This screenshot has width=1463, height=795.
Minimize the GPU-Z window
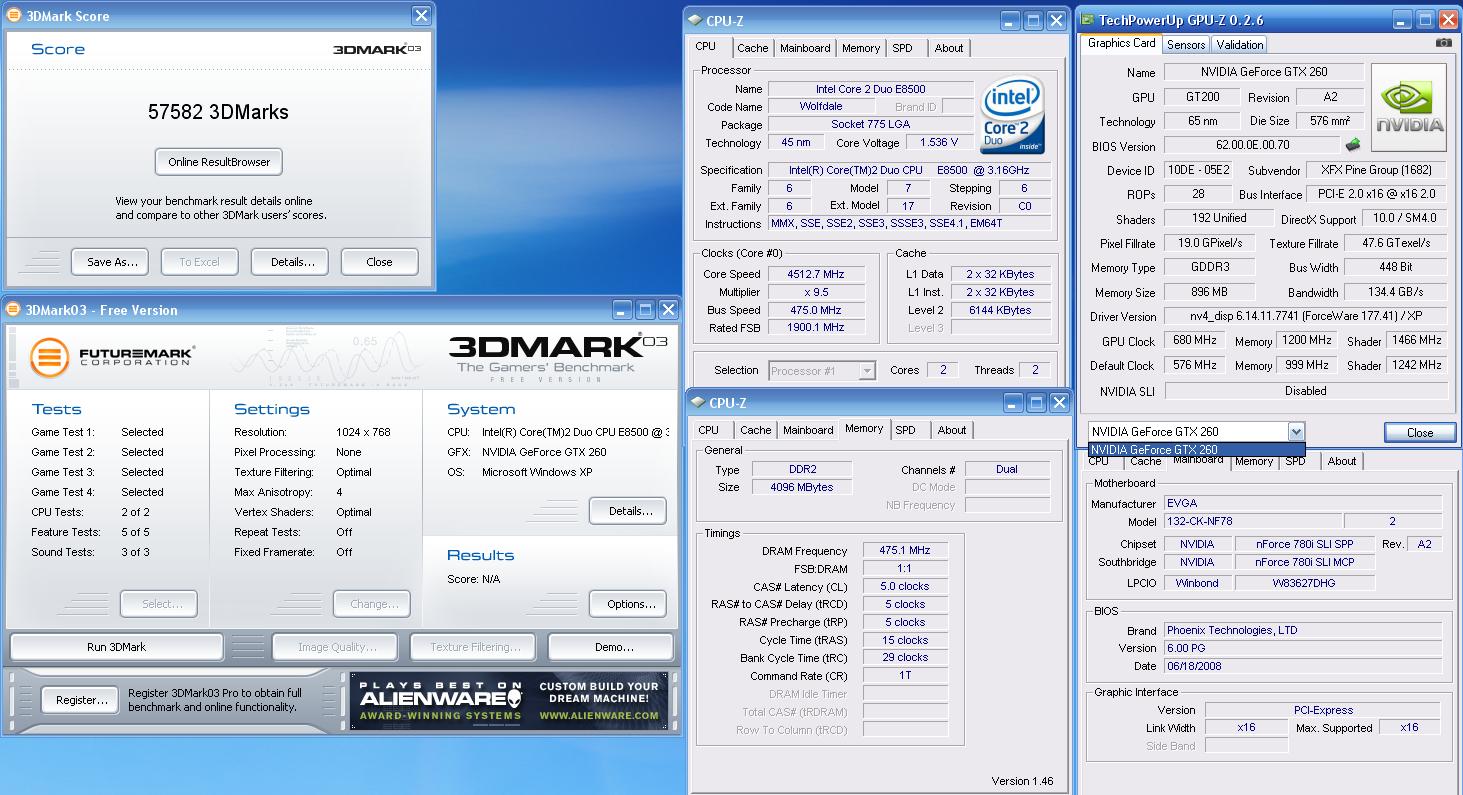[x=1402, y=19]
